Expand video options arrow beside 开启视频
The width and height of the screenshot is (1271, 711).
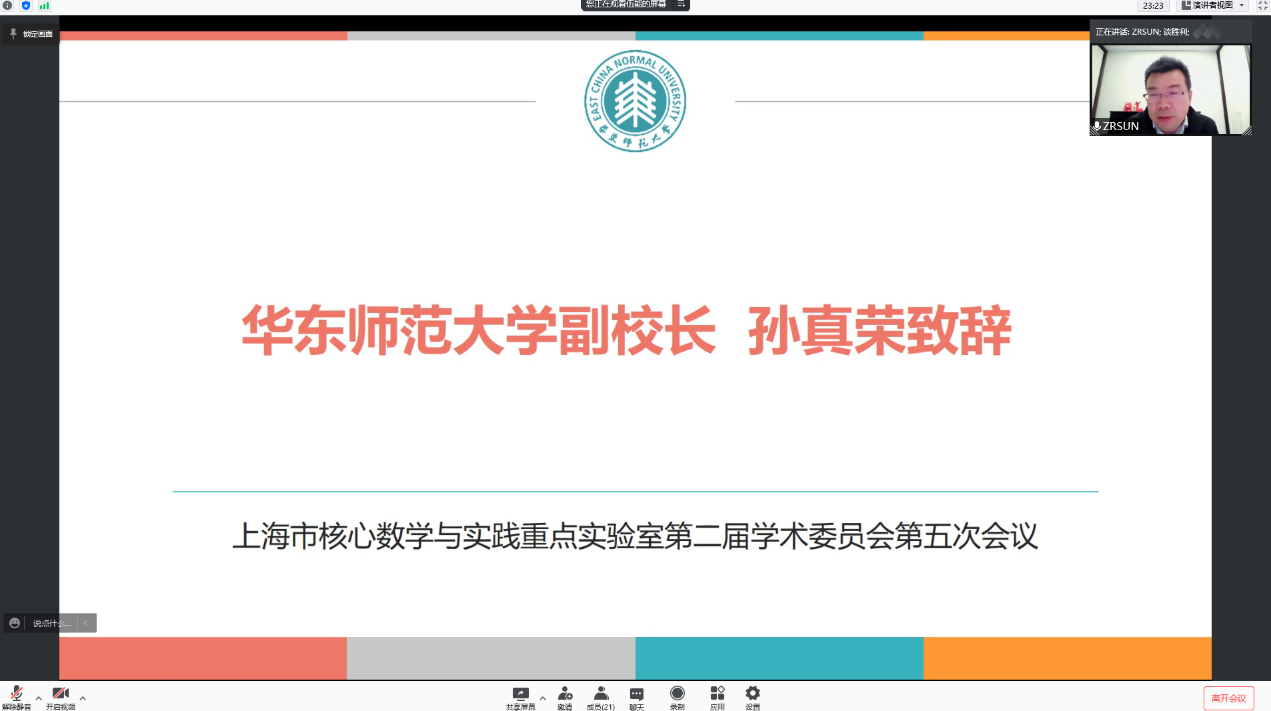click(x=82, y=697)
